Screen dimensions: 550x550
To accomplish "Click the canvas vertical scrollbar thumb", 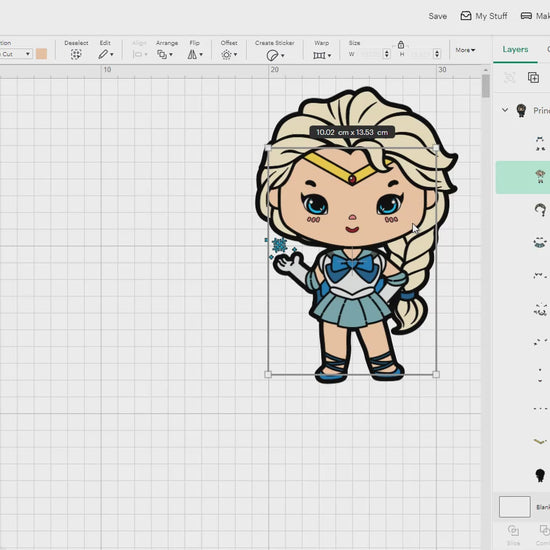I will tap(485, 86).
